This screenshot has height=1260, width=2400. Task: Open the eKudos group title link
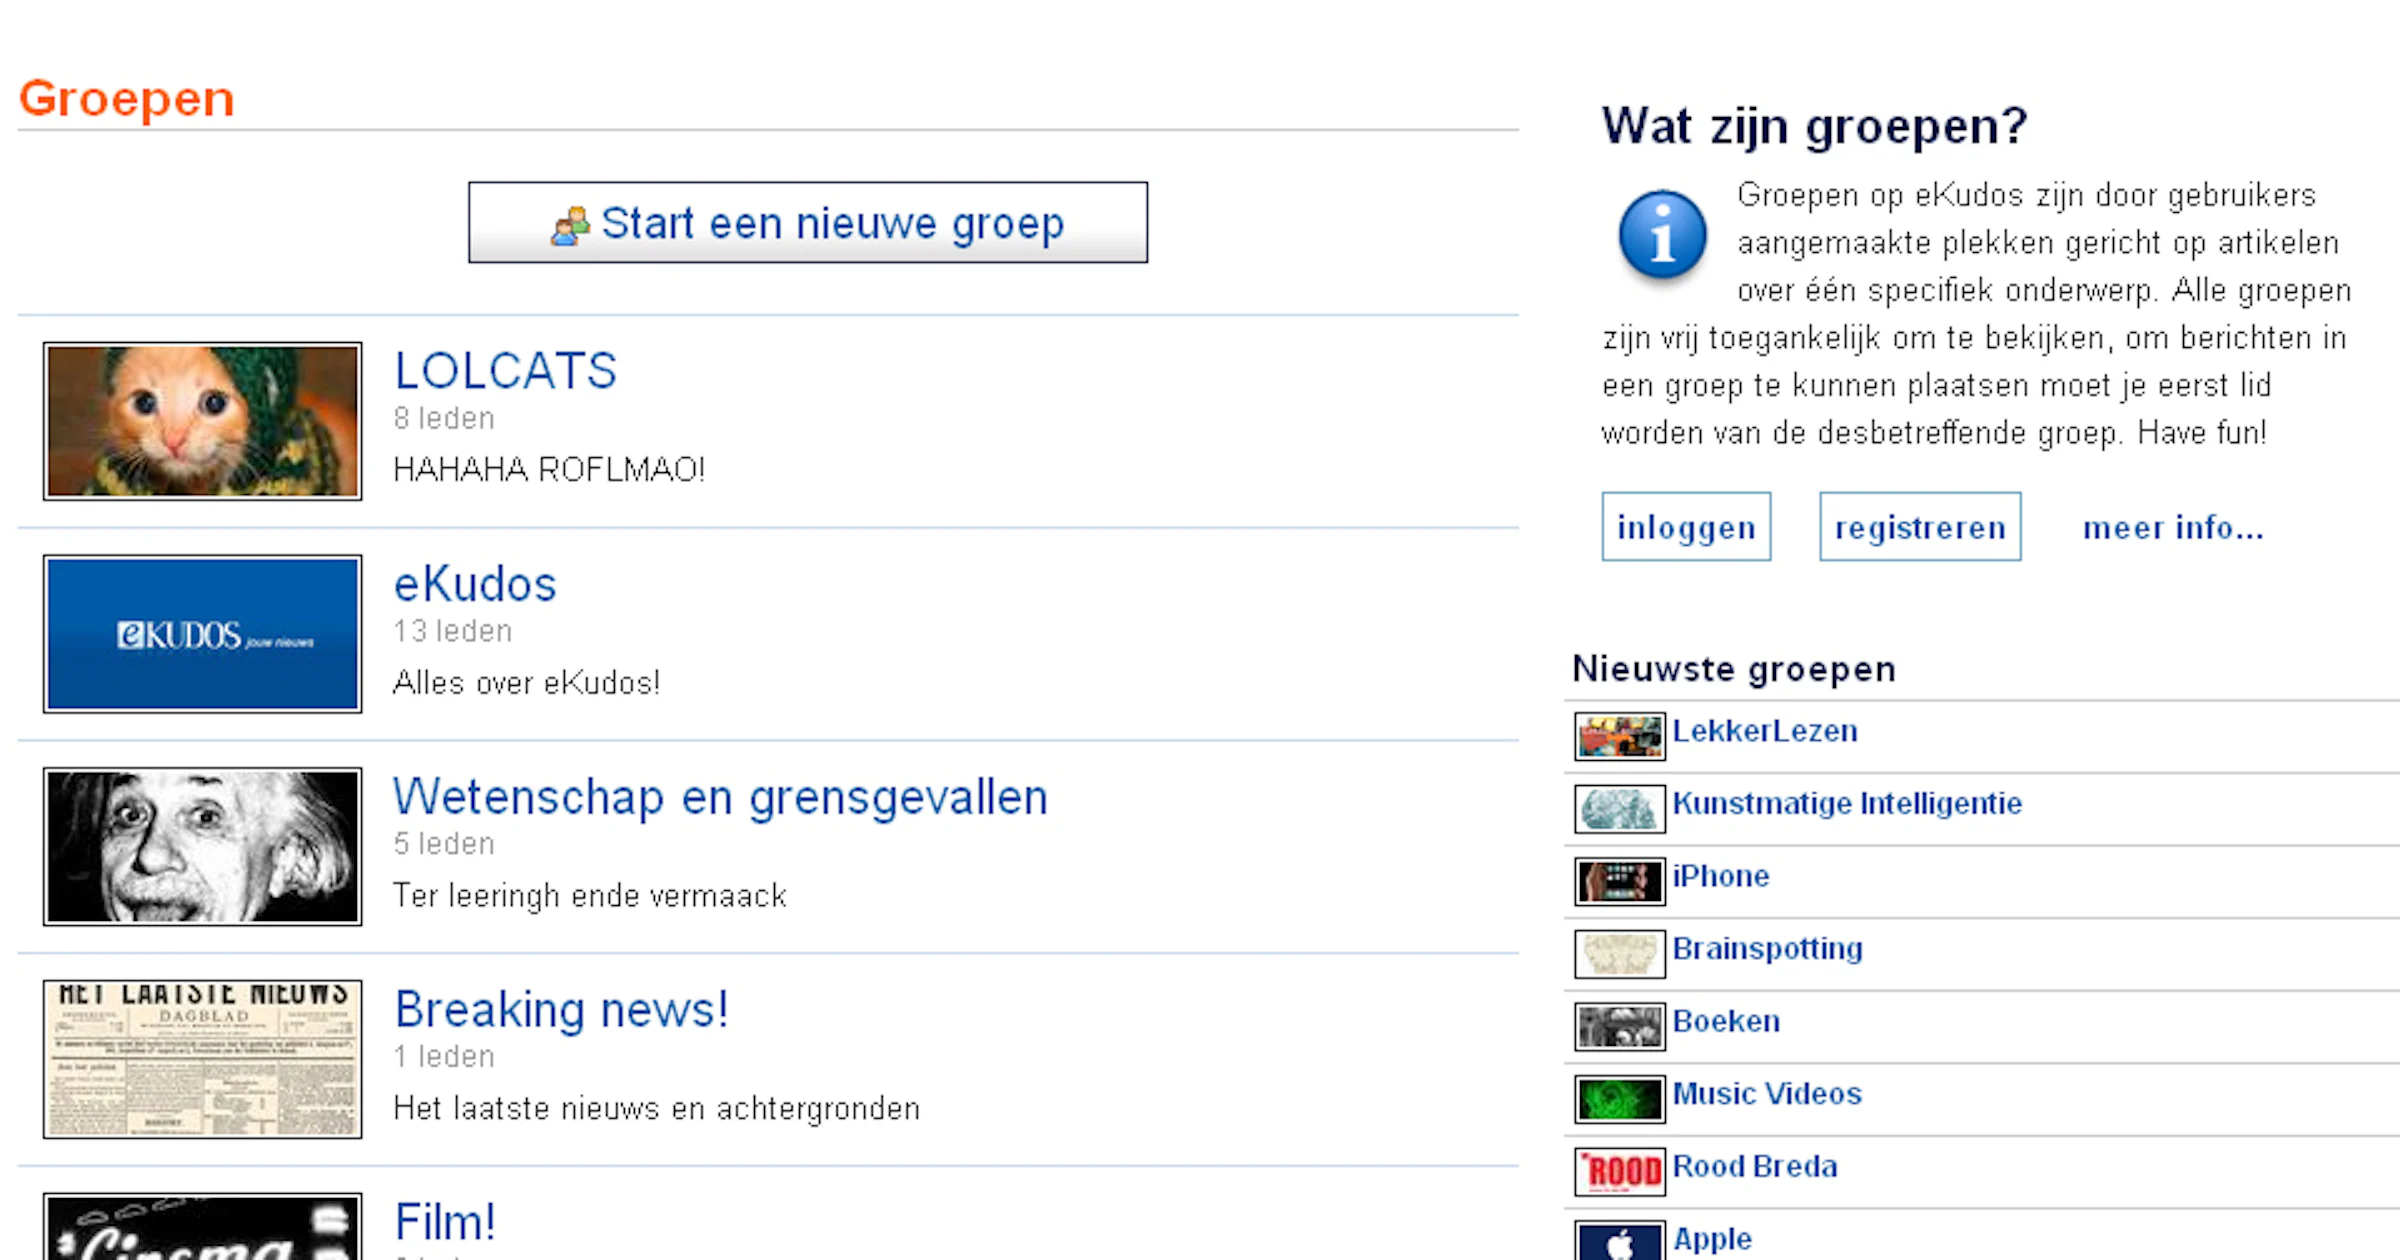click(x=475, y=584)
